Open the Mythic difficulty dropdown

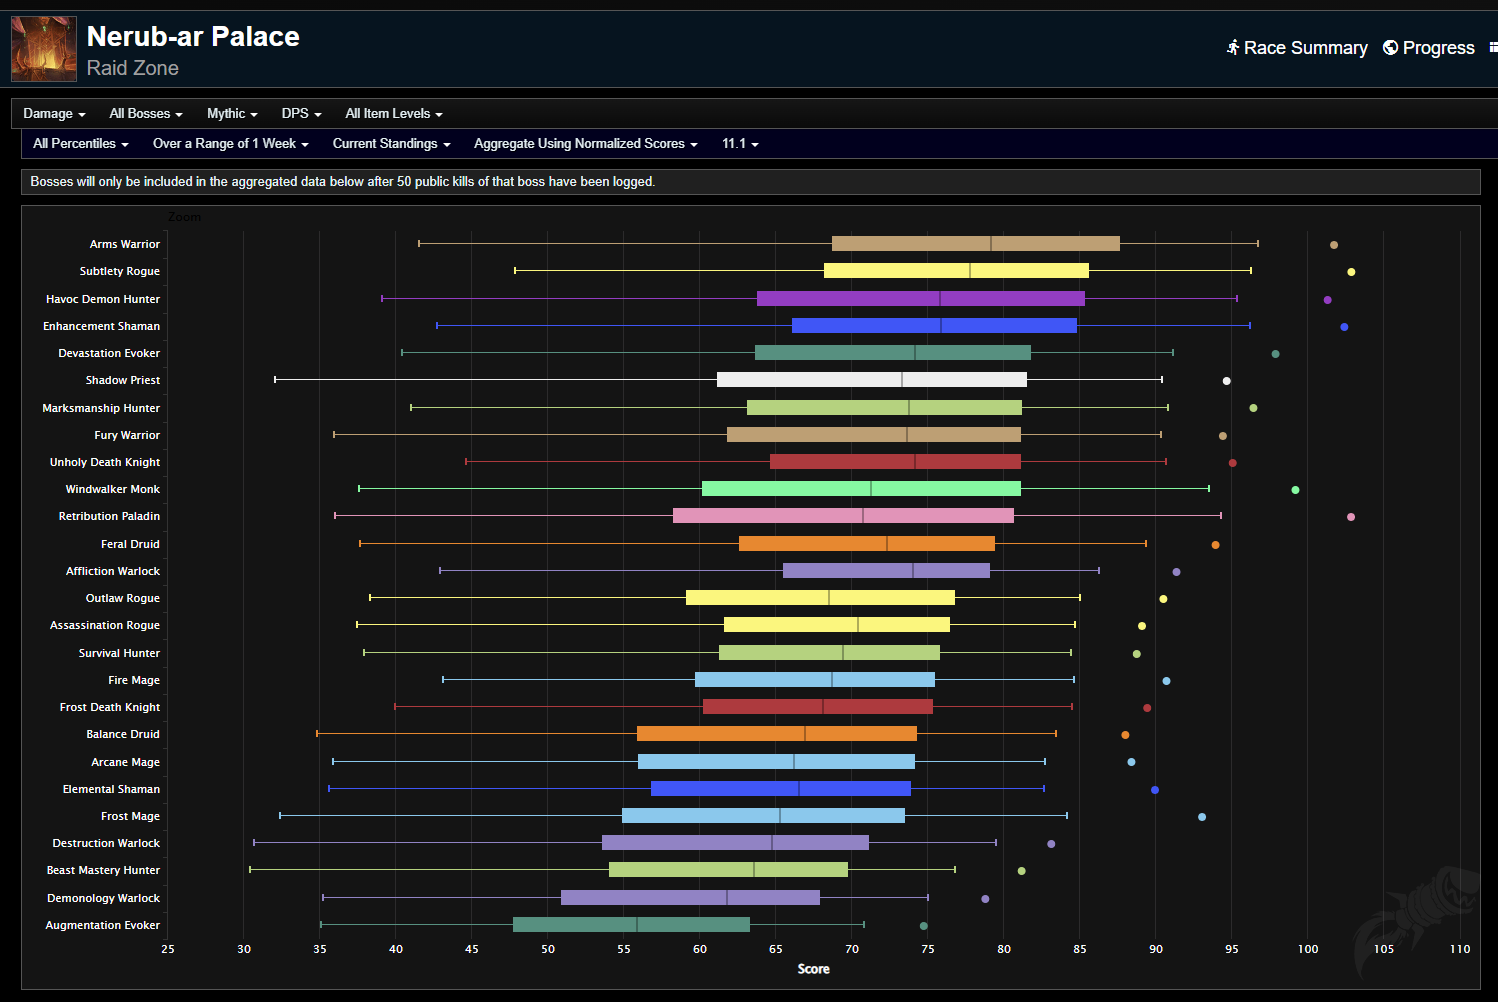(232, 114)
